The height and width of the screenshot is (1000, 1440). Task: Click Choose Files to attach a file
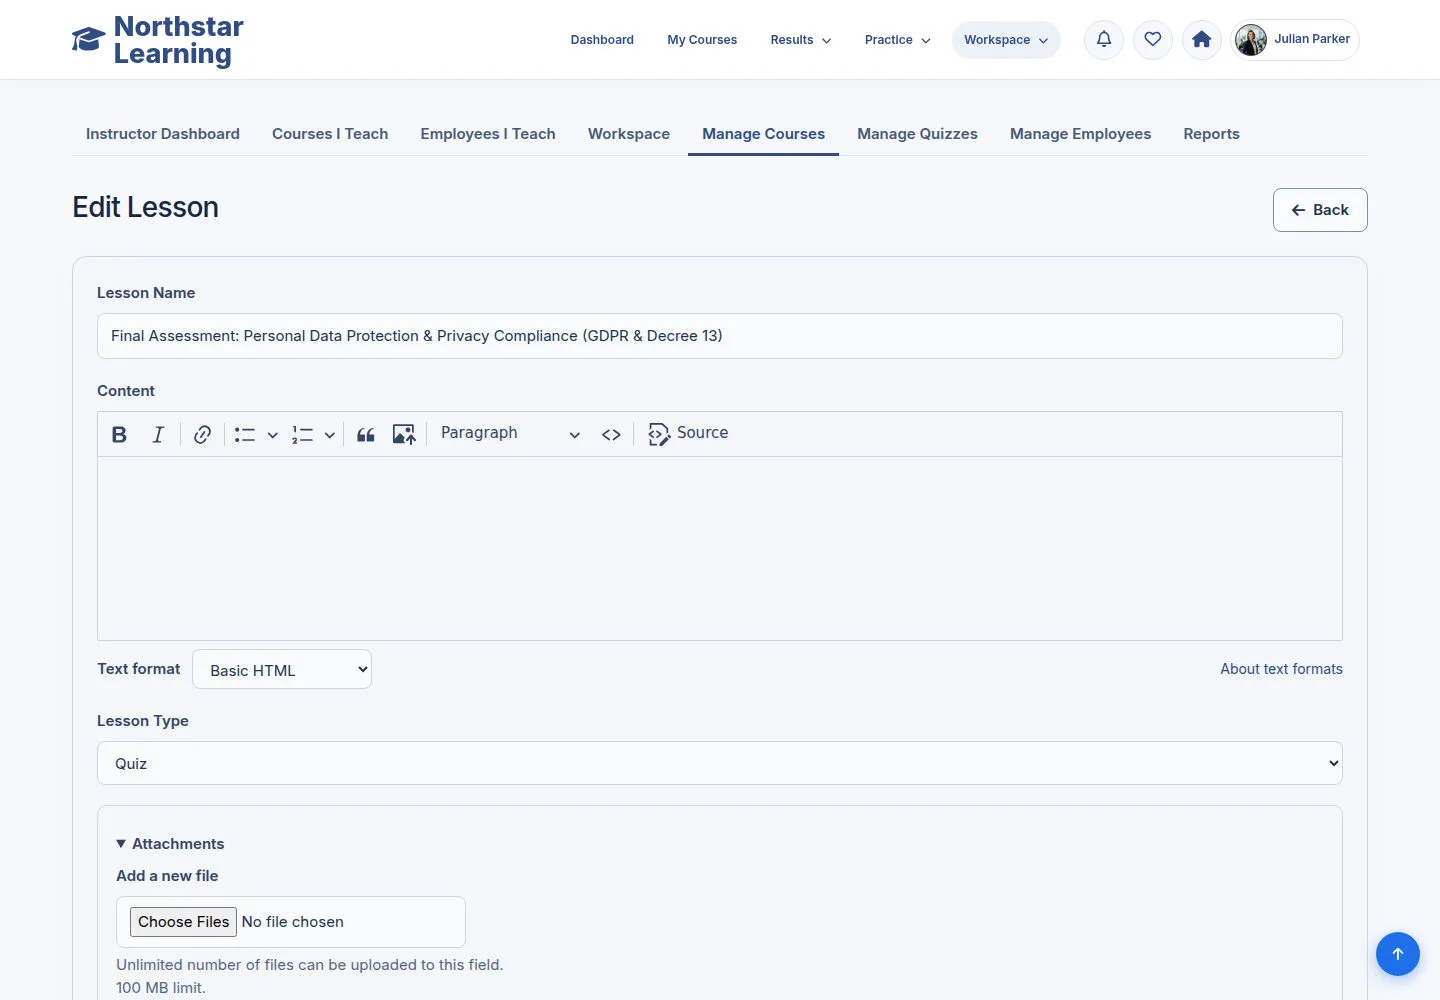pyautogui.click(x=183, y=922)
